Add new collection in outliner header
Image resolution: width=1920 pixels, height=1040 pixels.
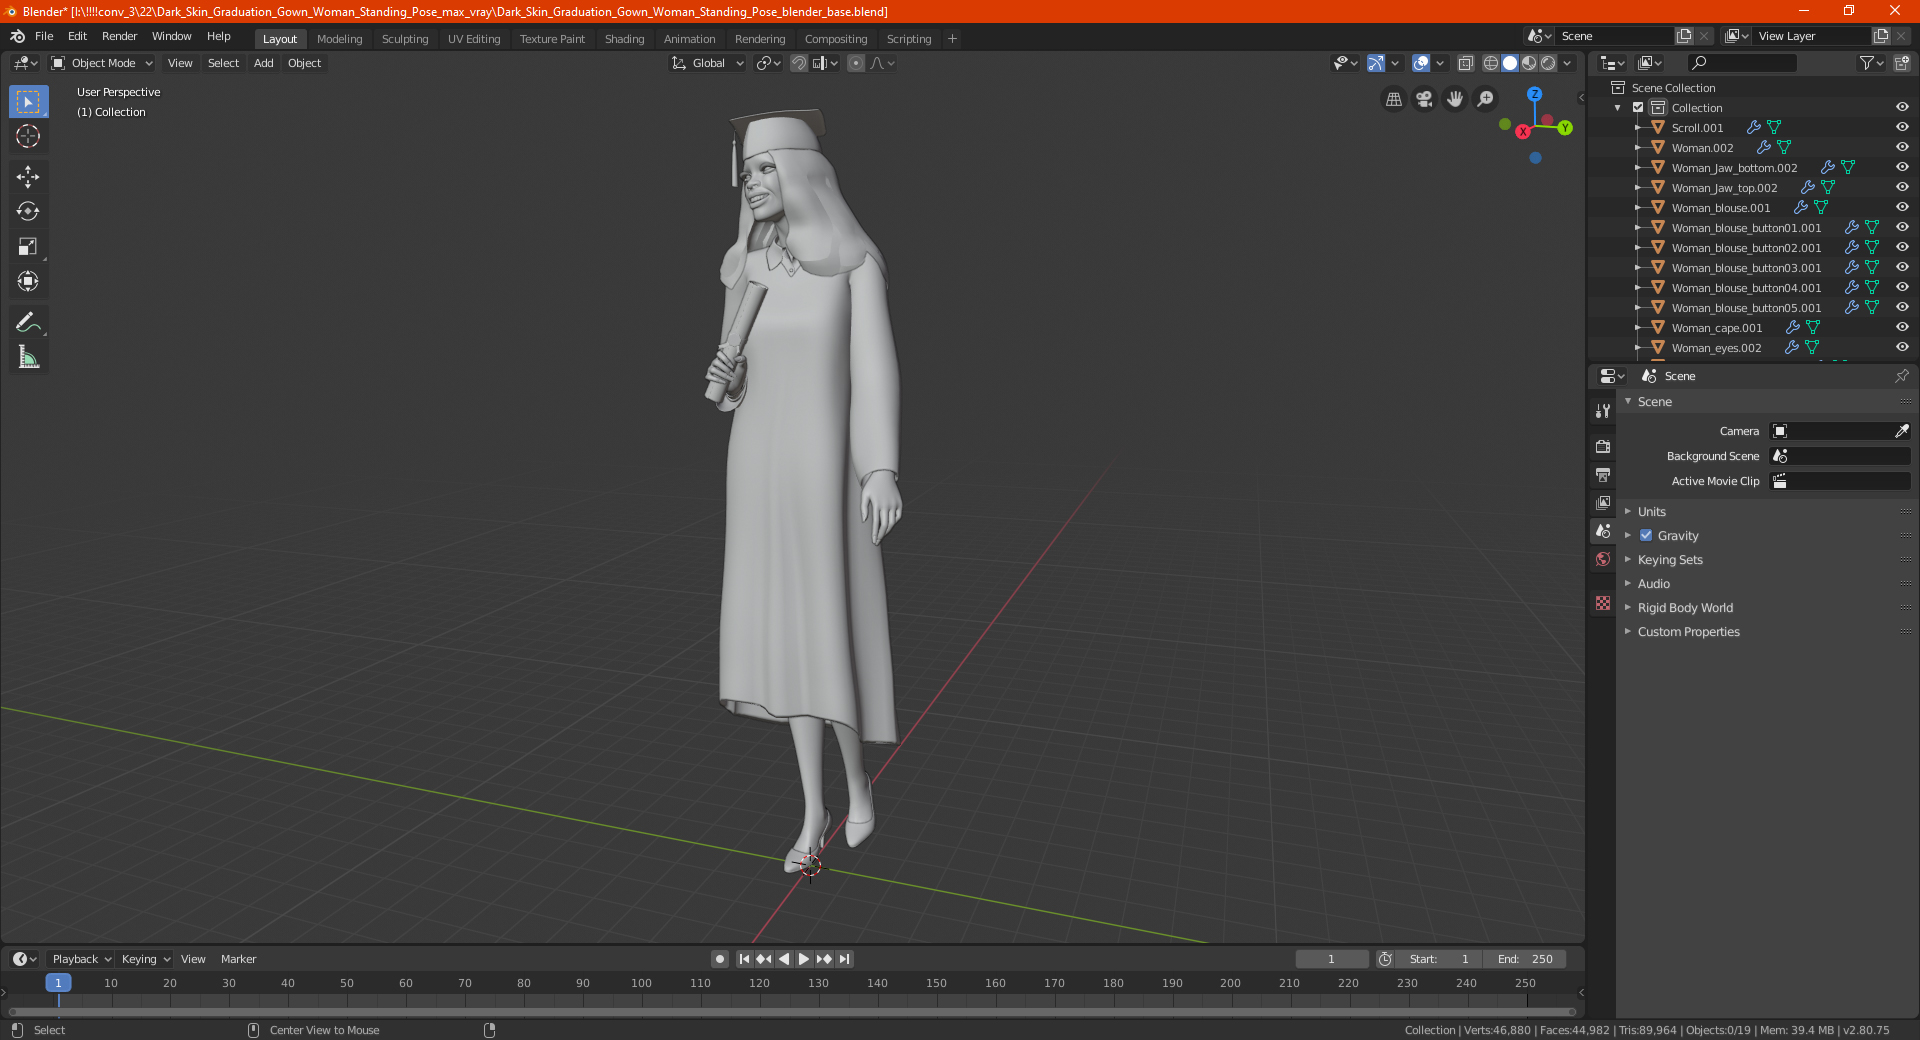[x=1901, y=63]
